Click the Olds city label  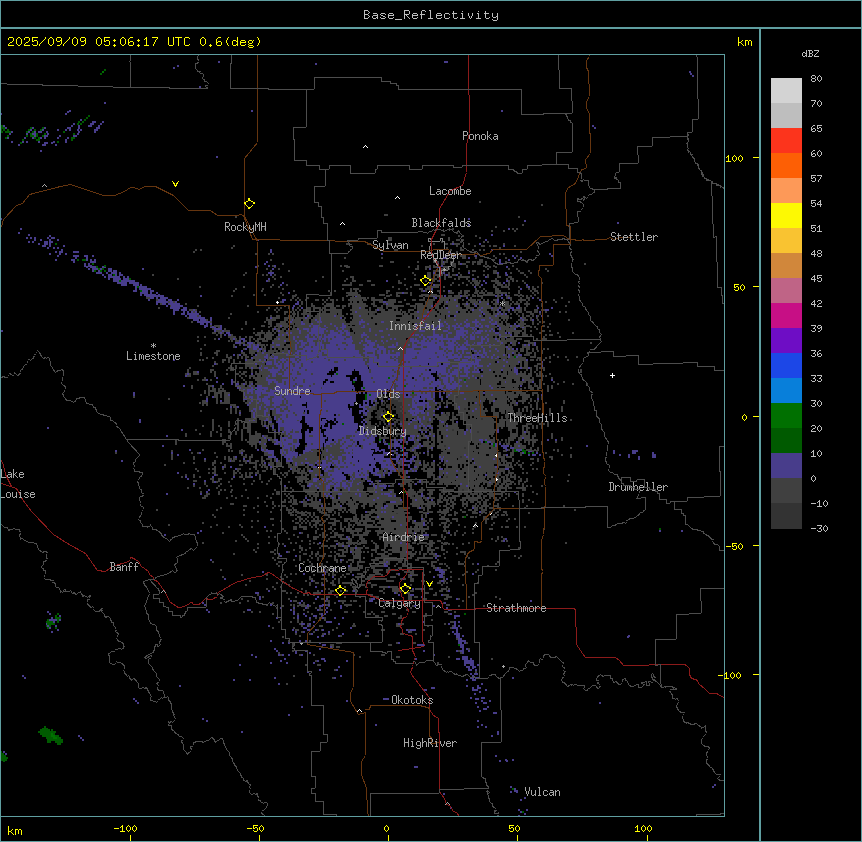[x=388, y=394]
